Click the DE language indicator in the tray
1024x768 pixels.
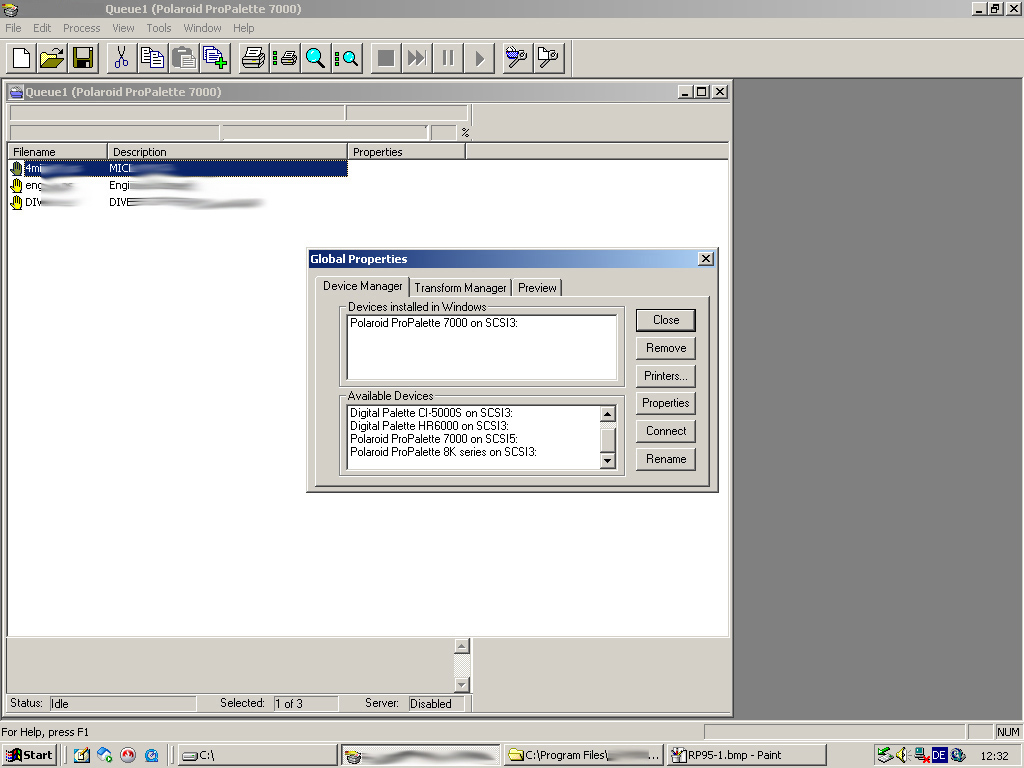[939, 756]
